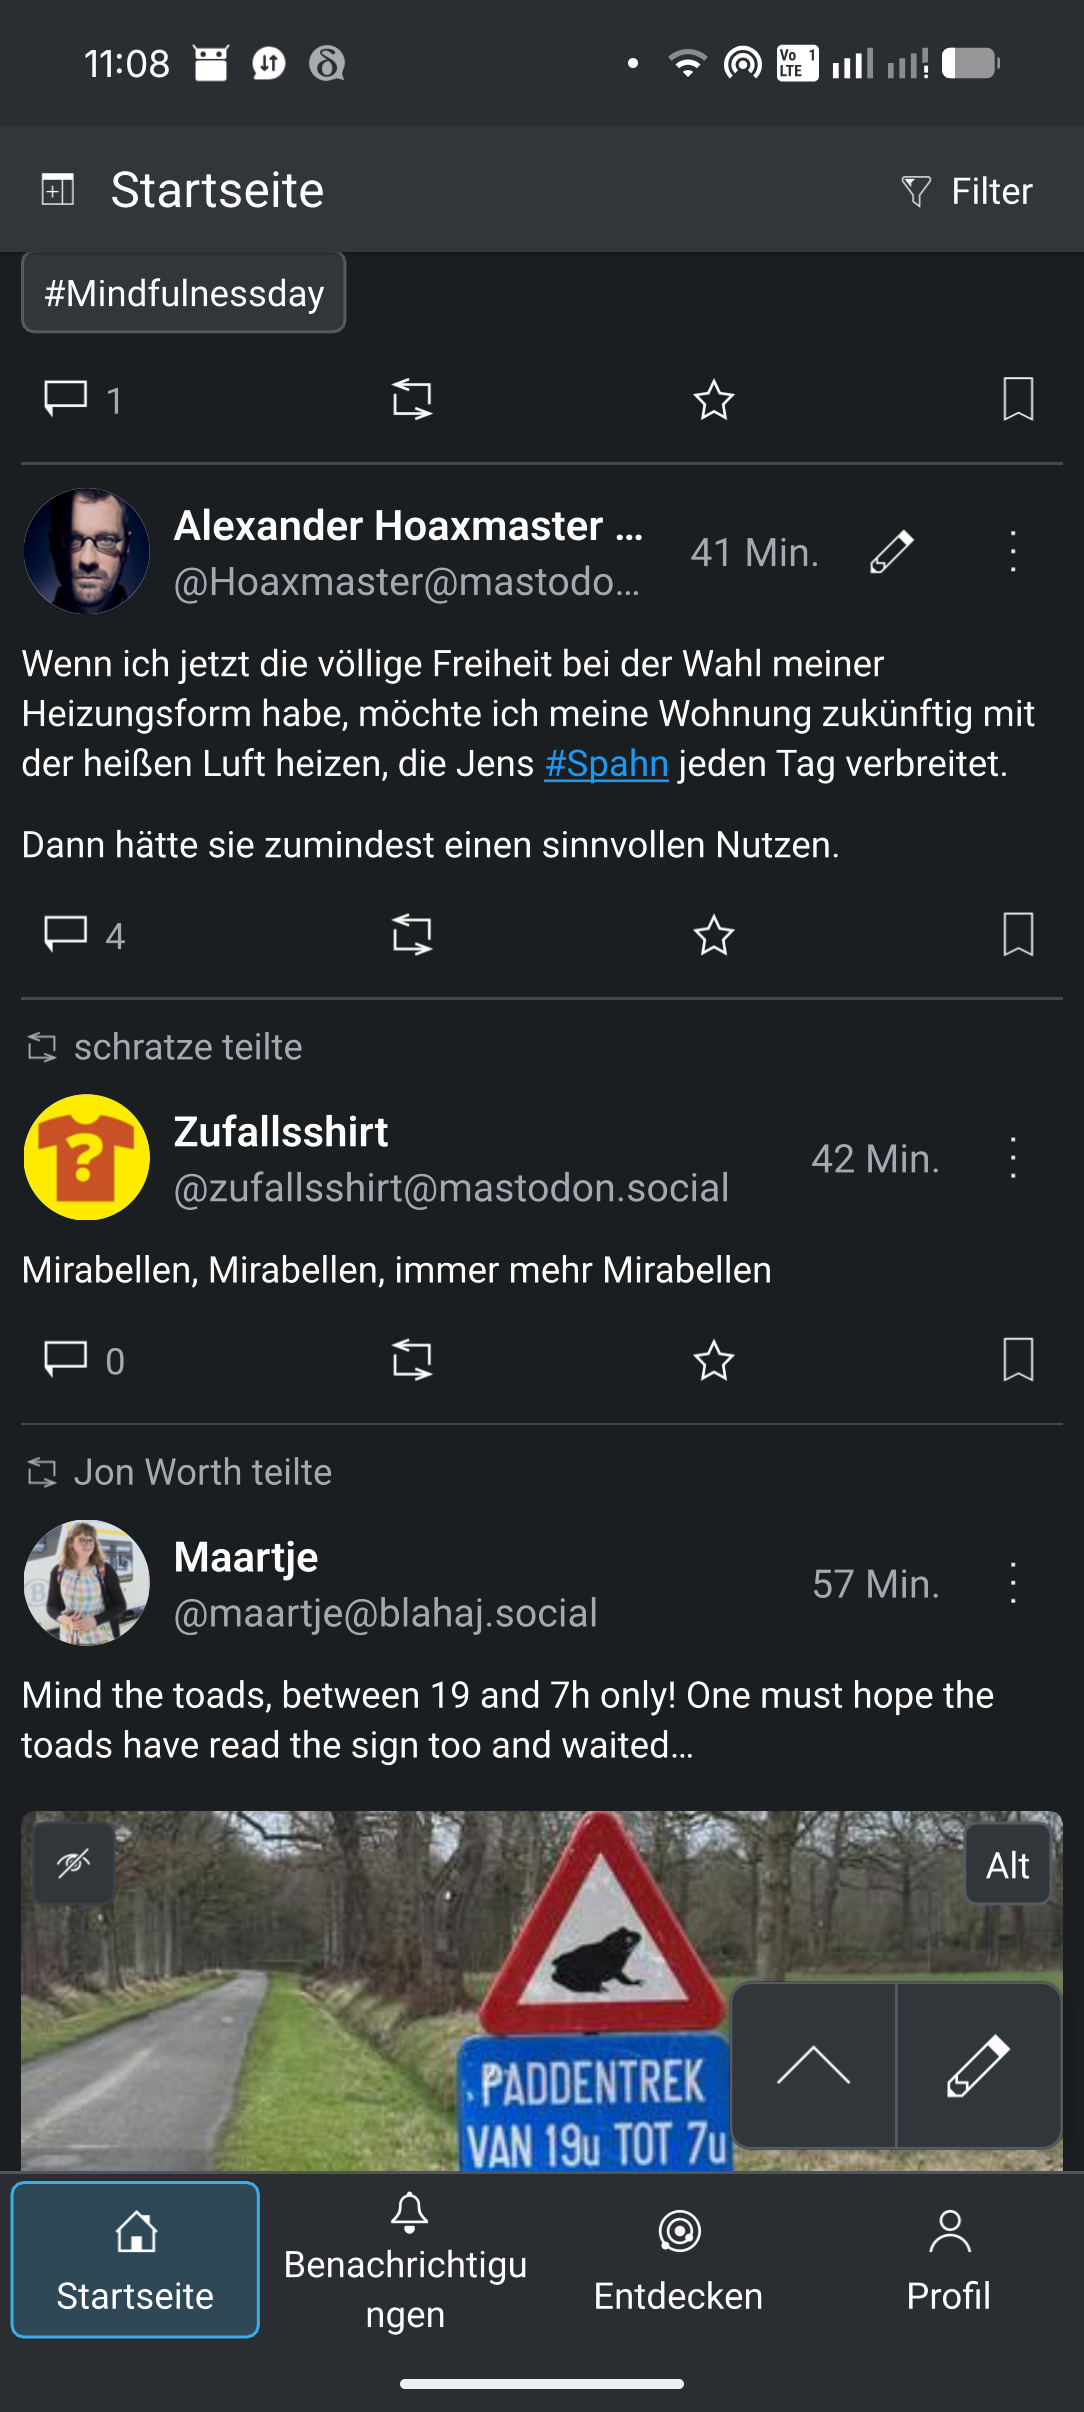
Task: Tap the #Mindfulnessday hashtag chip
Action: tap(184, 293)
